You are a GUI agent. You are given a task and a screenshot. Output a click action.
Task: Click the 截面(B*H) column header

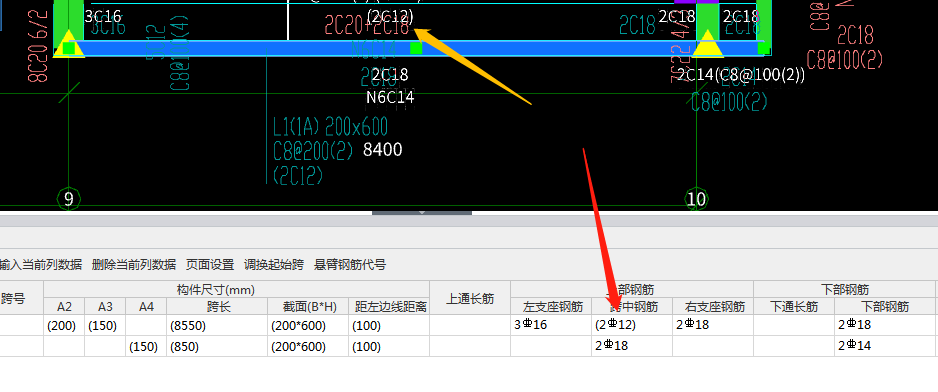(307, 307)
